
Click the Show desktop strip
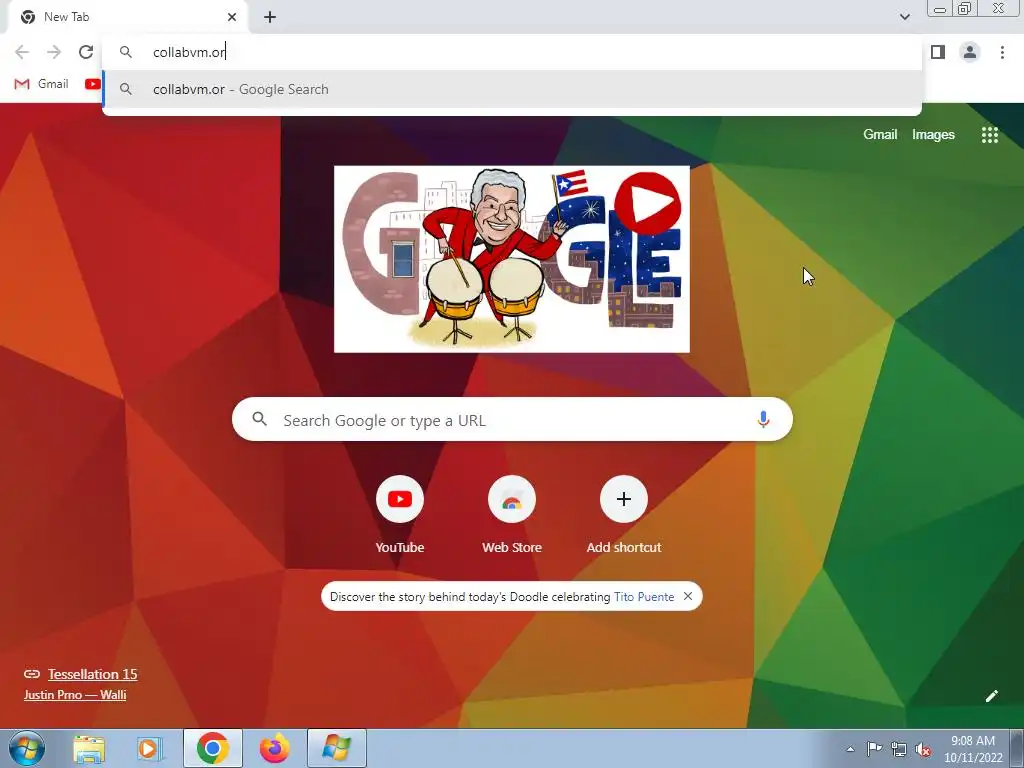[x=1017, y=748]
